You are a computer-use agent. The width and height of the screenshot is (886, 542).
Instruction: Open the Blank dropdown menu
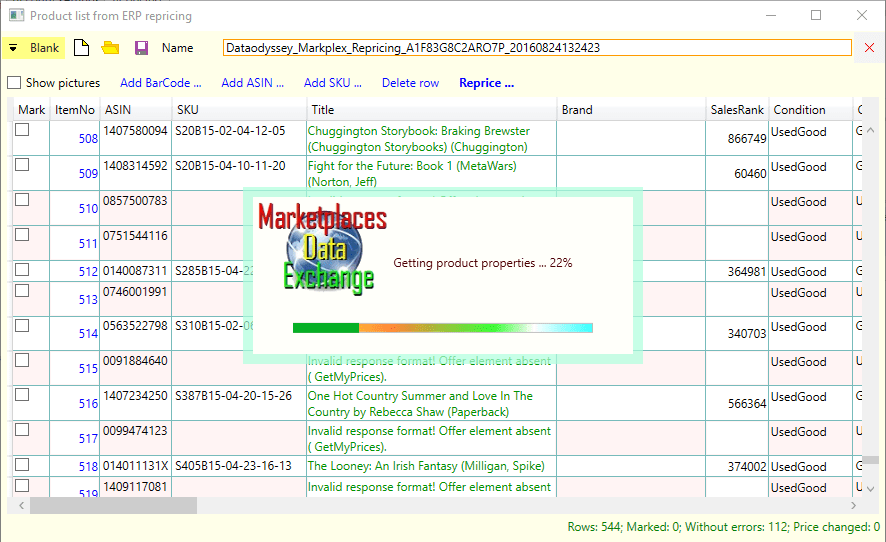pos(34,48)
